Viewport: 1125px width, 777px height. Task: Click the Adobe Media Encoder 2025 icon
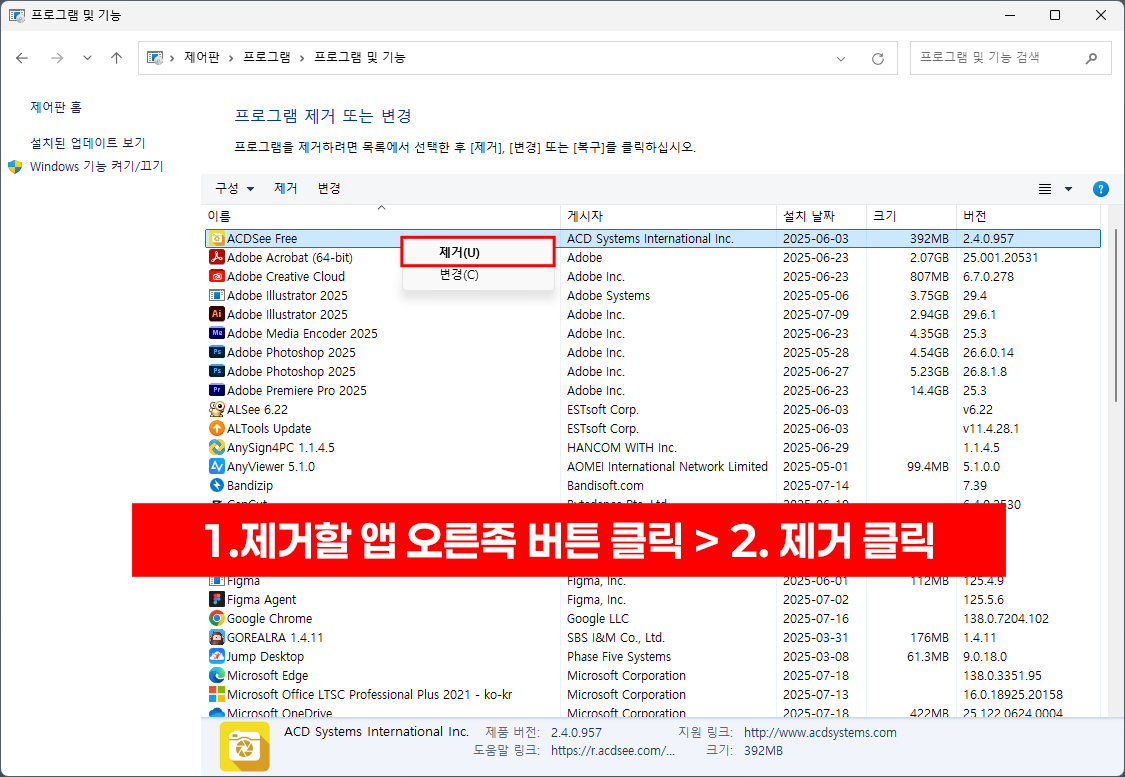coord(217,333)
